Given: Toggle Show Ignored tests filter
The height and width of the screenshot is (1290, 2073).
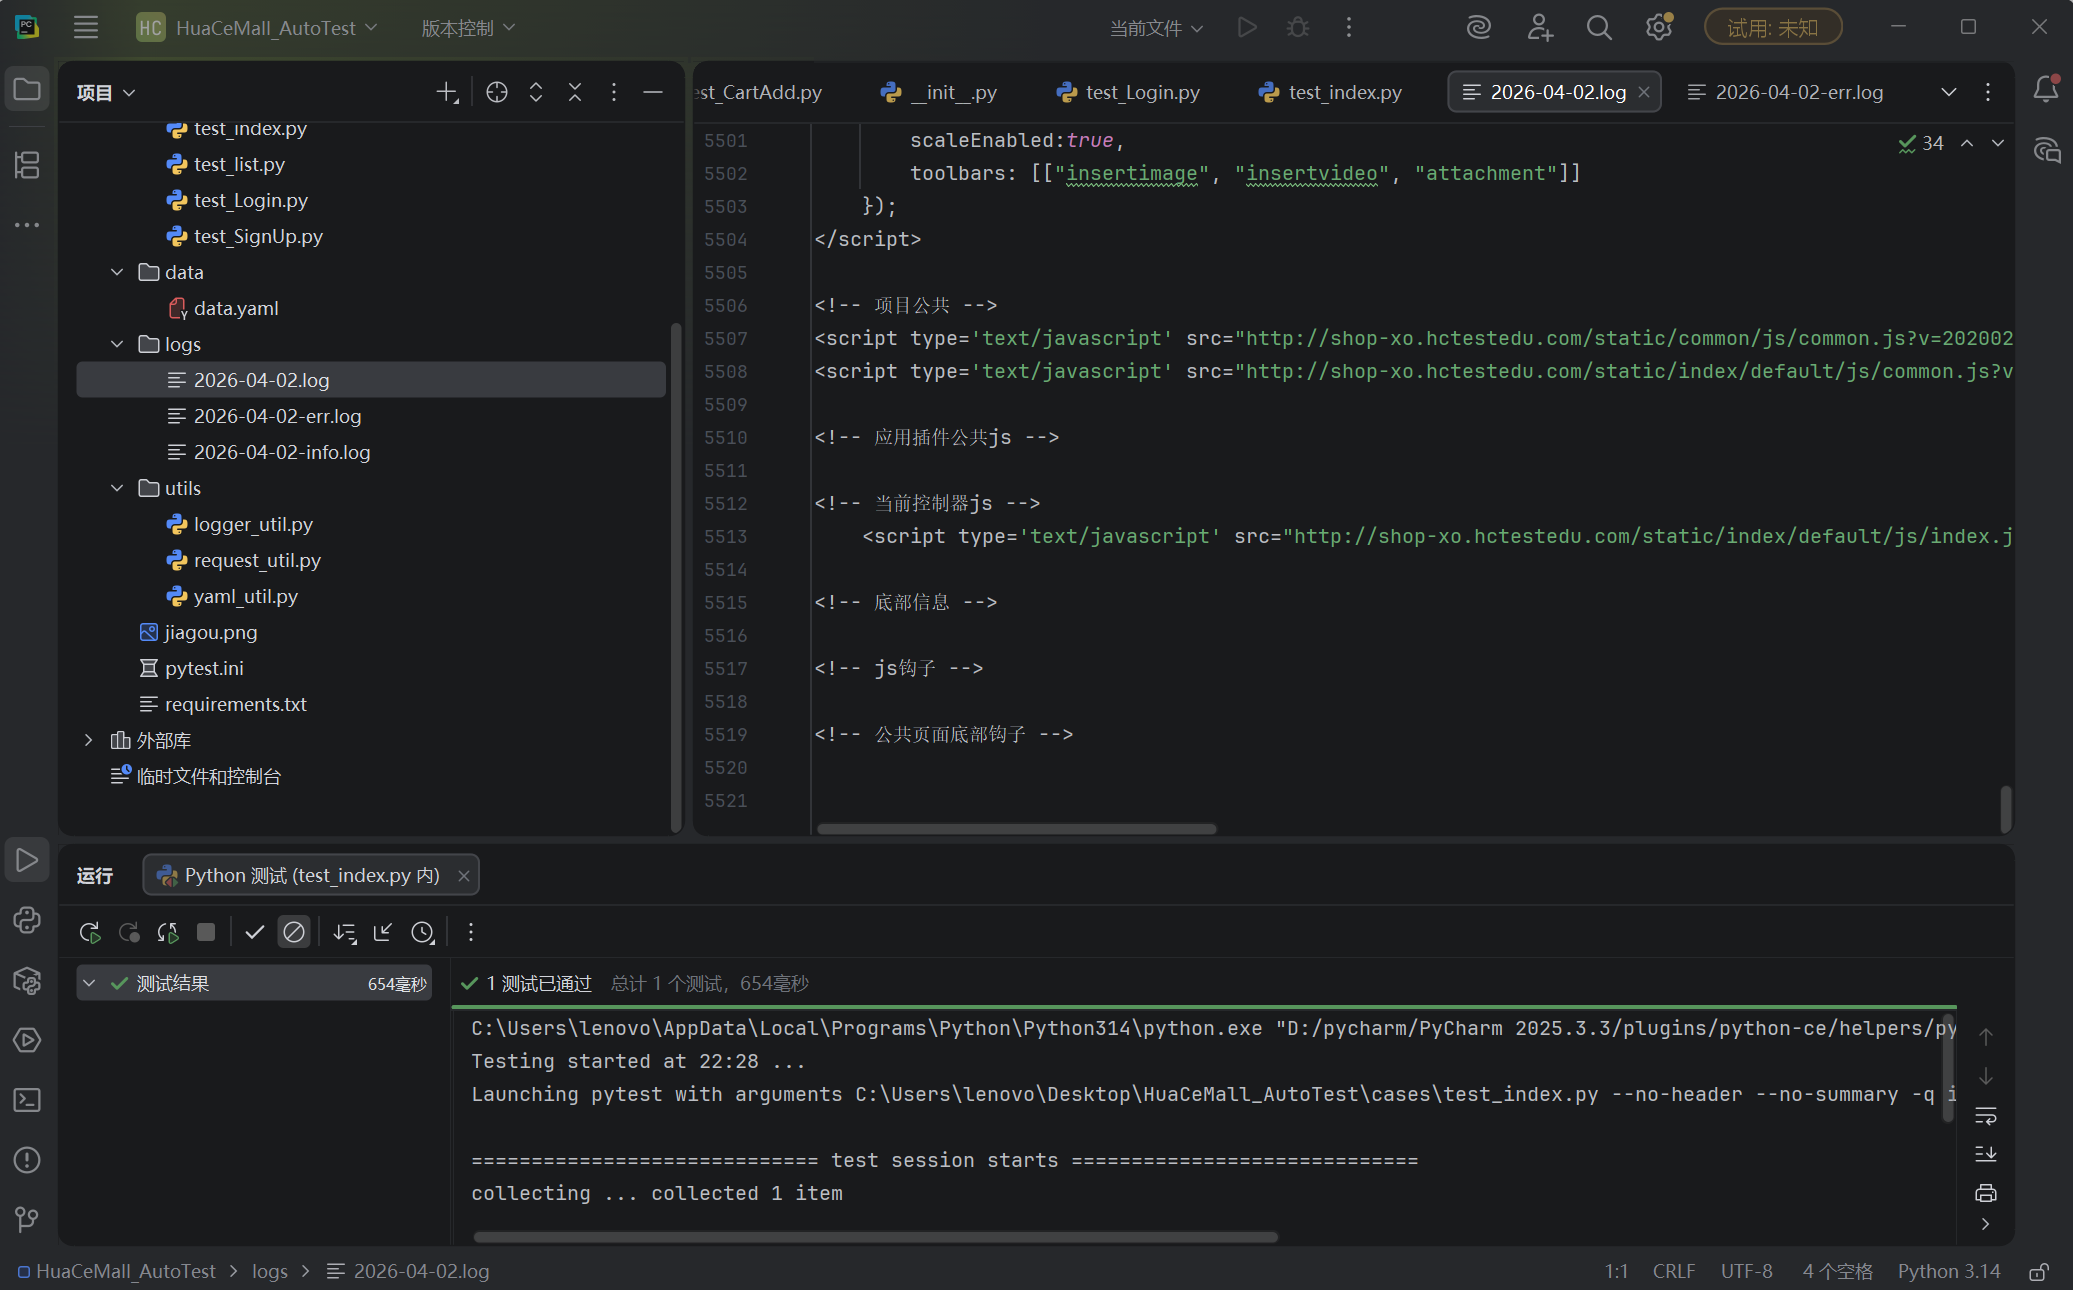Looking at the screenshot, I should coord(294,932).
